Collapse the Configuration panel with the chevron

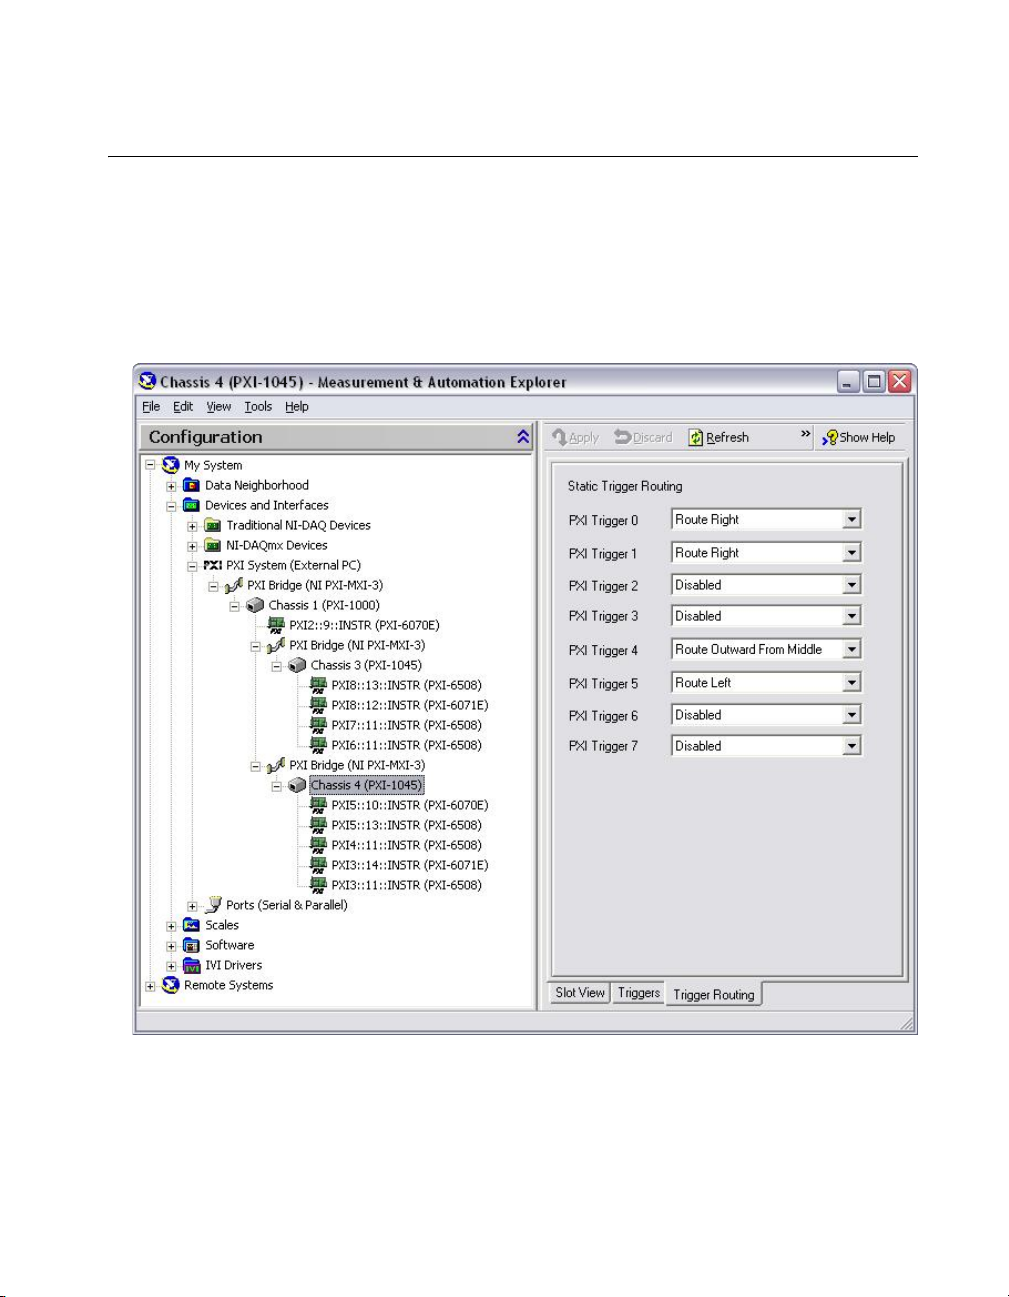(x=523, y=438)
